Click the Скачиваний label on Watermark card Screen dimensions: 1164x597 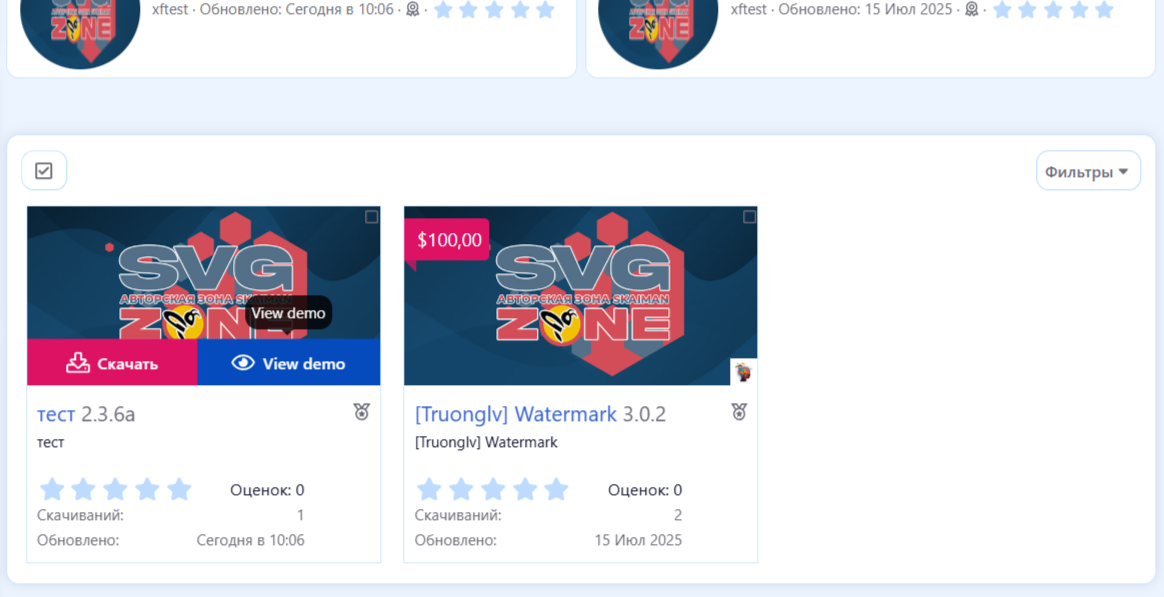458,515
